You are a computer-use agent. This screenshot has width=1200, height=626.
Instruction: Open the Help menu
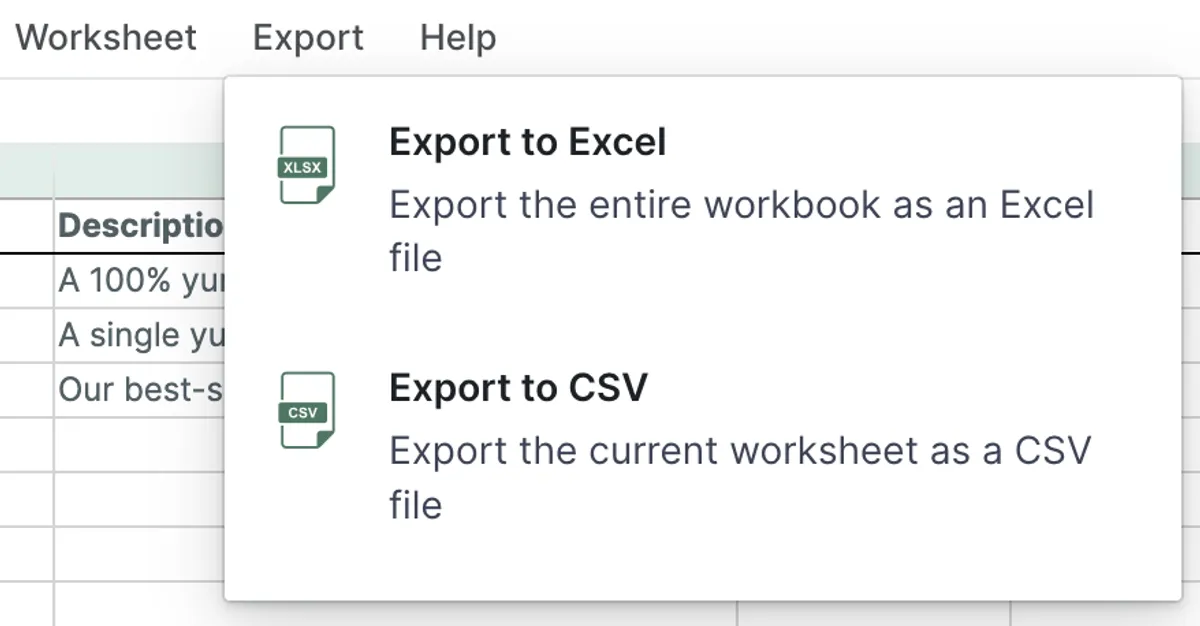457,38
